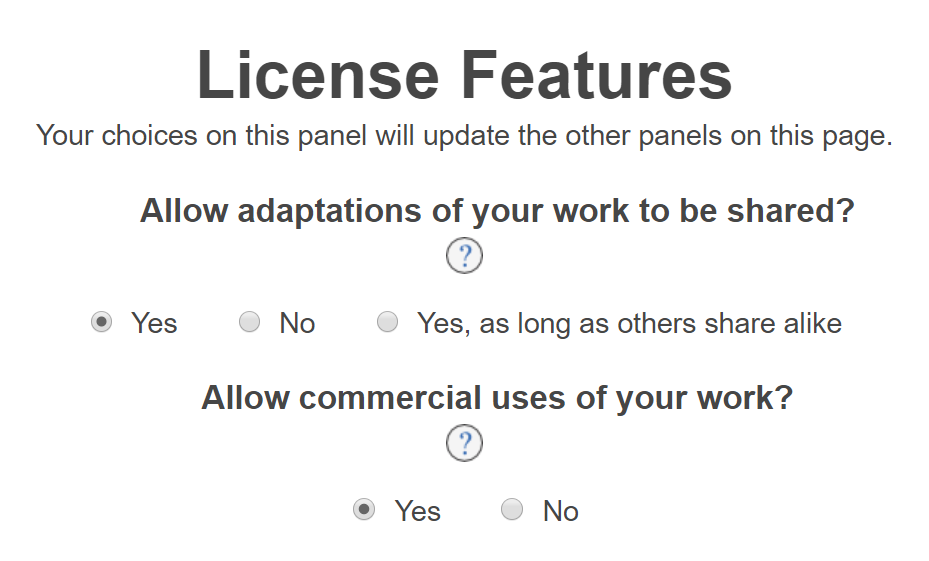
Task: Click the 'Your choices on this panel' description
Action: pyautogui.click(x=464, y=136)
